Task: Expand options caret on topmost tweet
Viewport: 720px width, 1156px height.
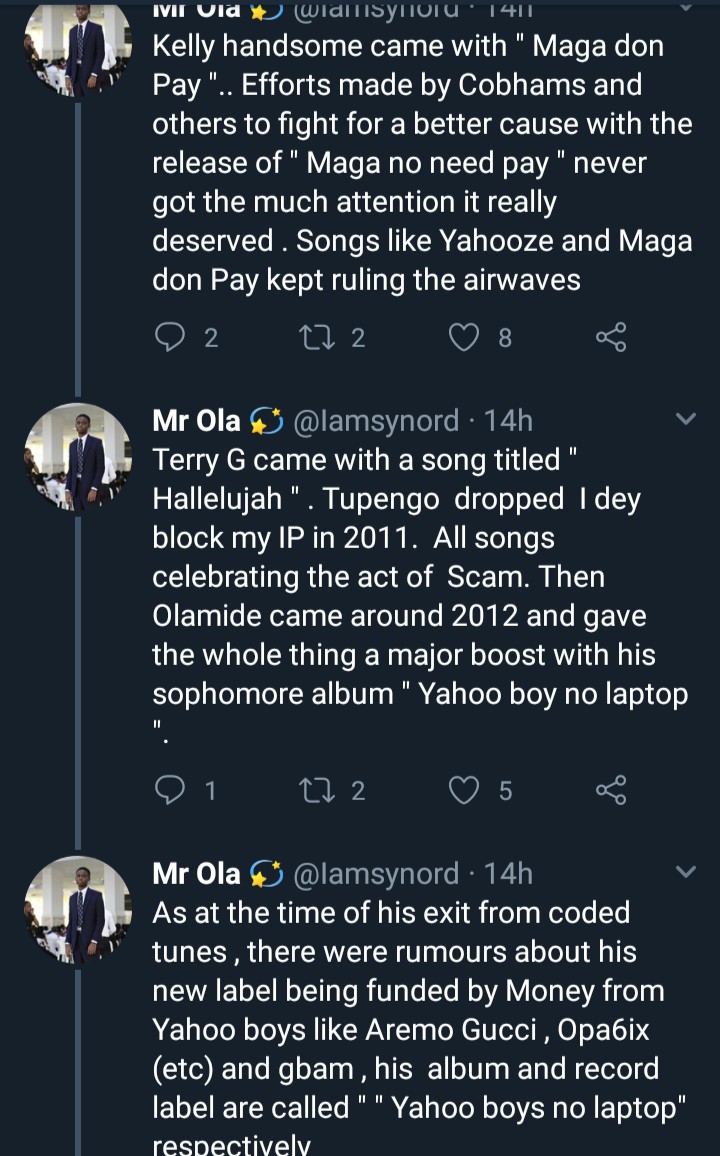Action: [686, 8]
